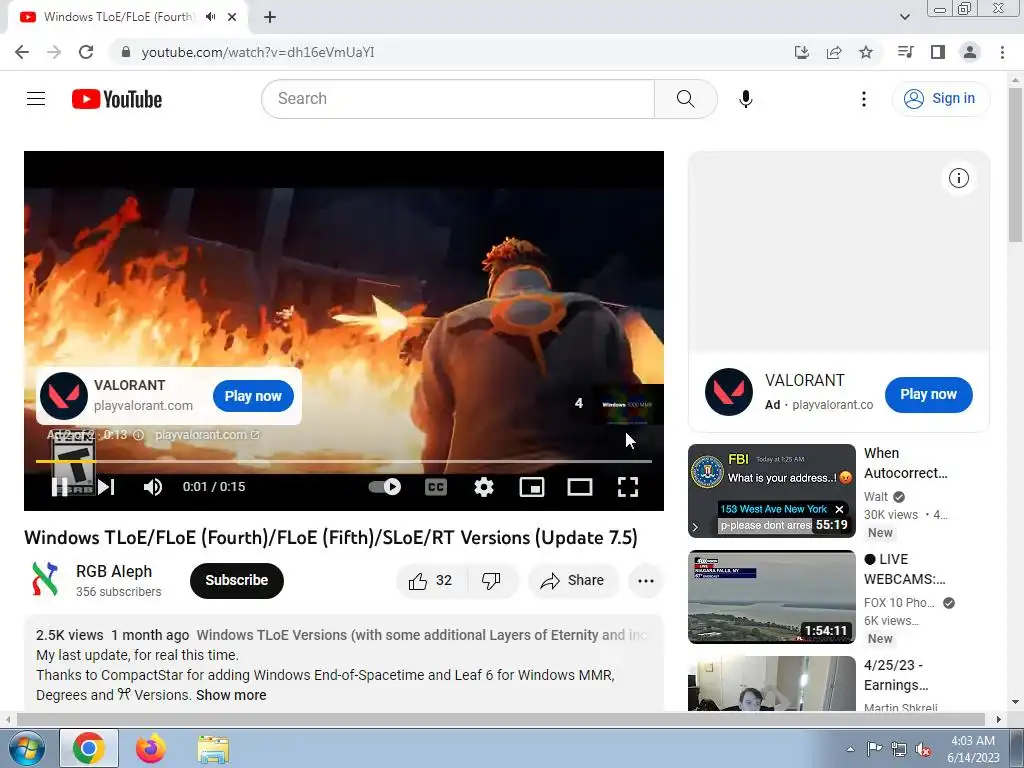Toggle closed captions CC button
The image size is (1024, 768).
pos(436,487)
